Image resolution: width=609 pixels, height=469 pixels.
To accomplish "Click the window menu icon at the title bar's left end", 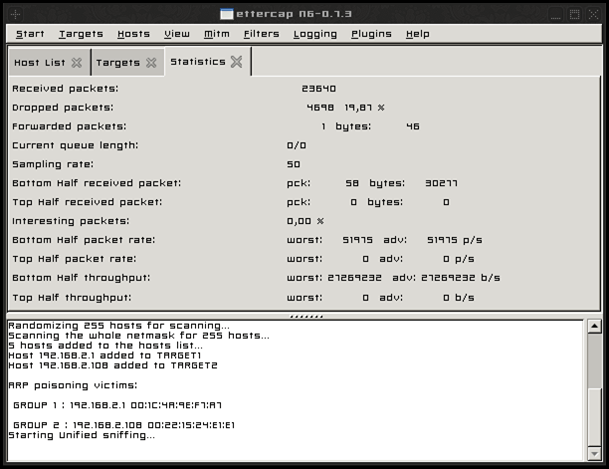I will [16, 14].
